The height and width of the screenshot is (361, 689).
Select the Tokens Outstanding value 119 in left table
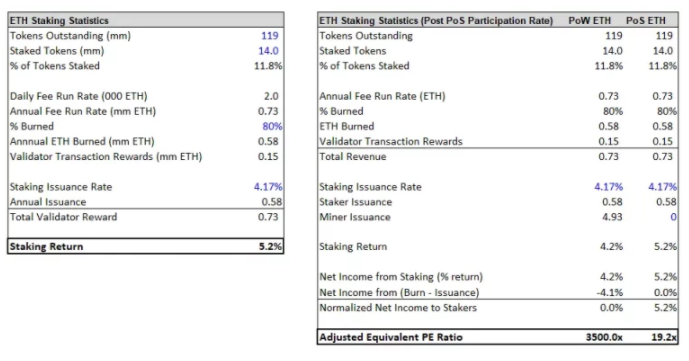[269, 36]
